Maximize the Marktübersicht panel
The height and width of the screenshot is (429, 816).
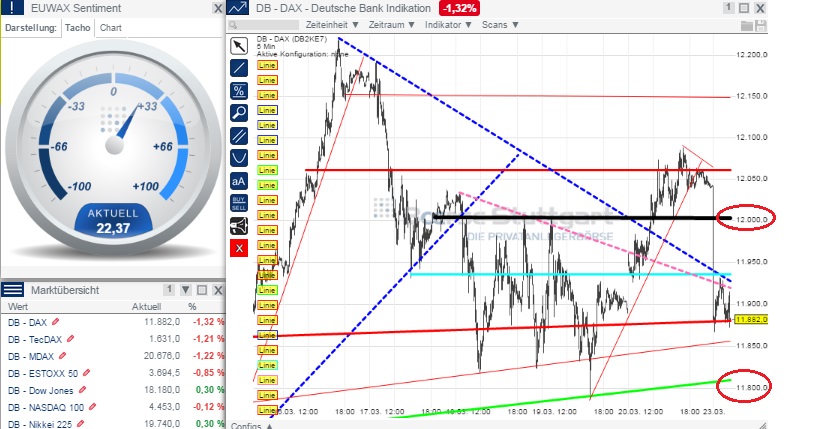(x=202, y=290)
